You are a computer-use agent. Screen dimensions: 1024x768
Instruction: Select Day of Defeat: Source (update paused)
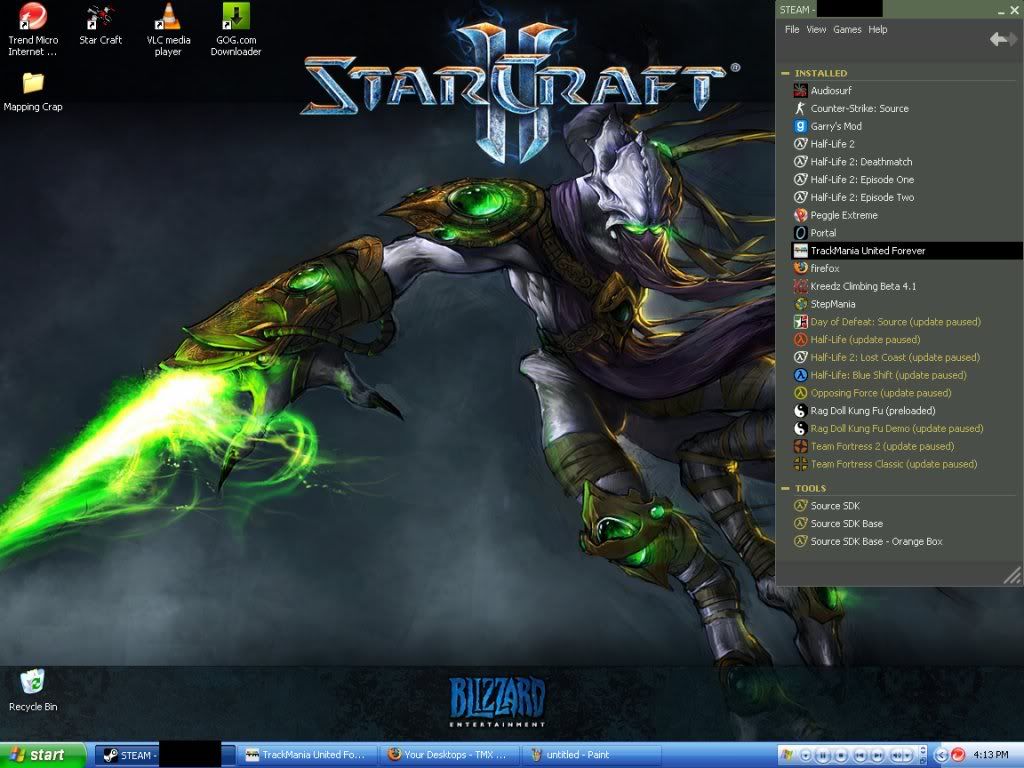[x=887, y=321]
